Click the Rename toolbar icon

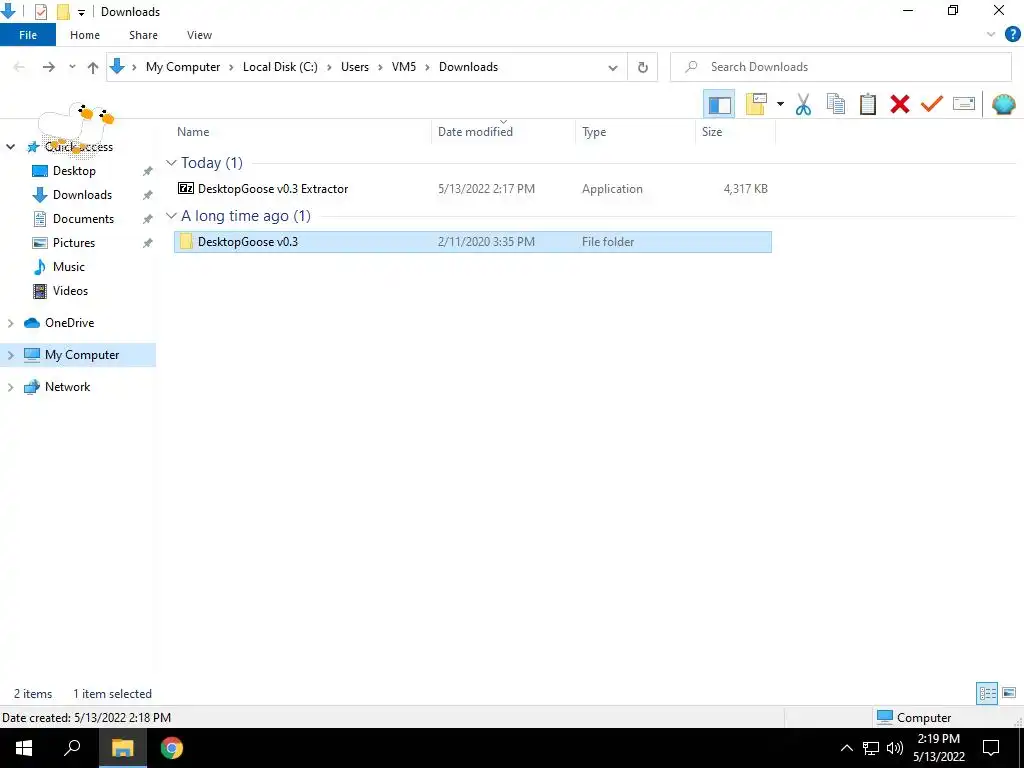click(x=963, y=104)
